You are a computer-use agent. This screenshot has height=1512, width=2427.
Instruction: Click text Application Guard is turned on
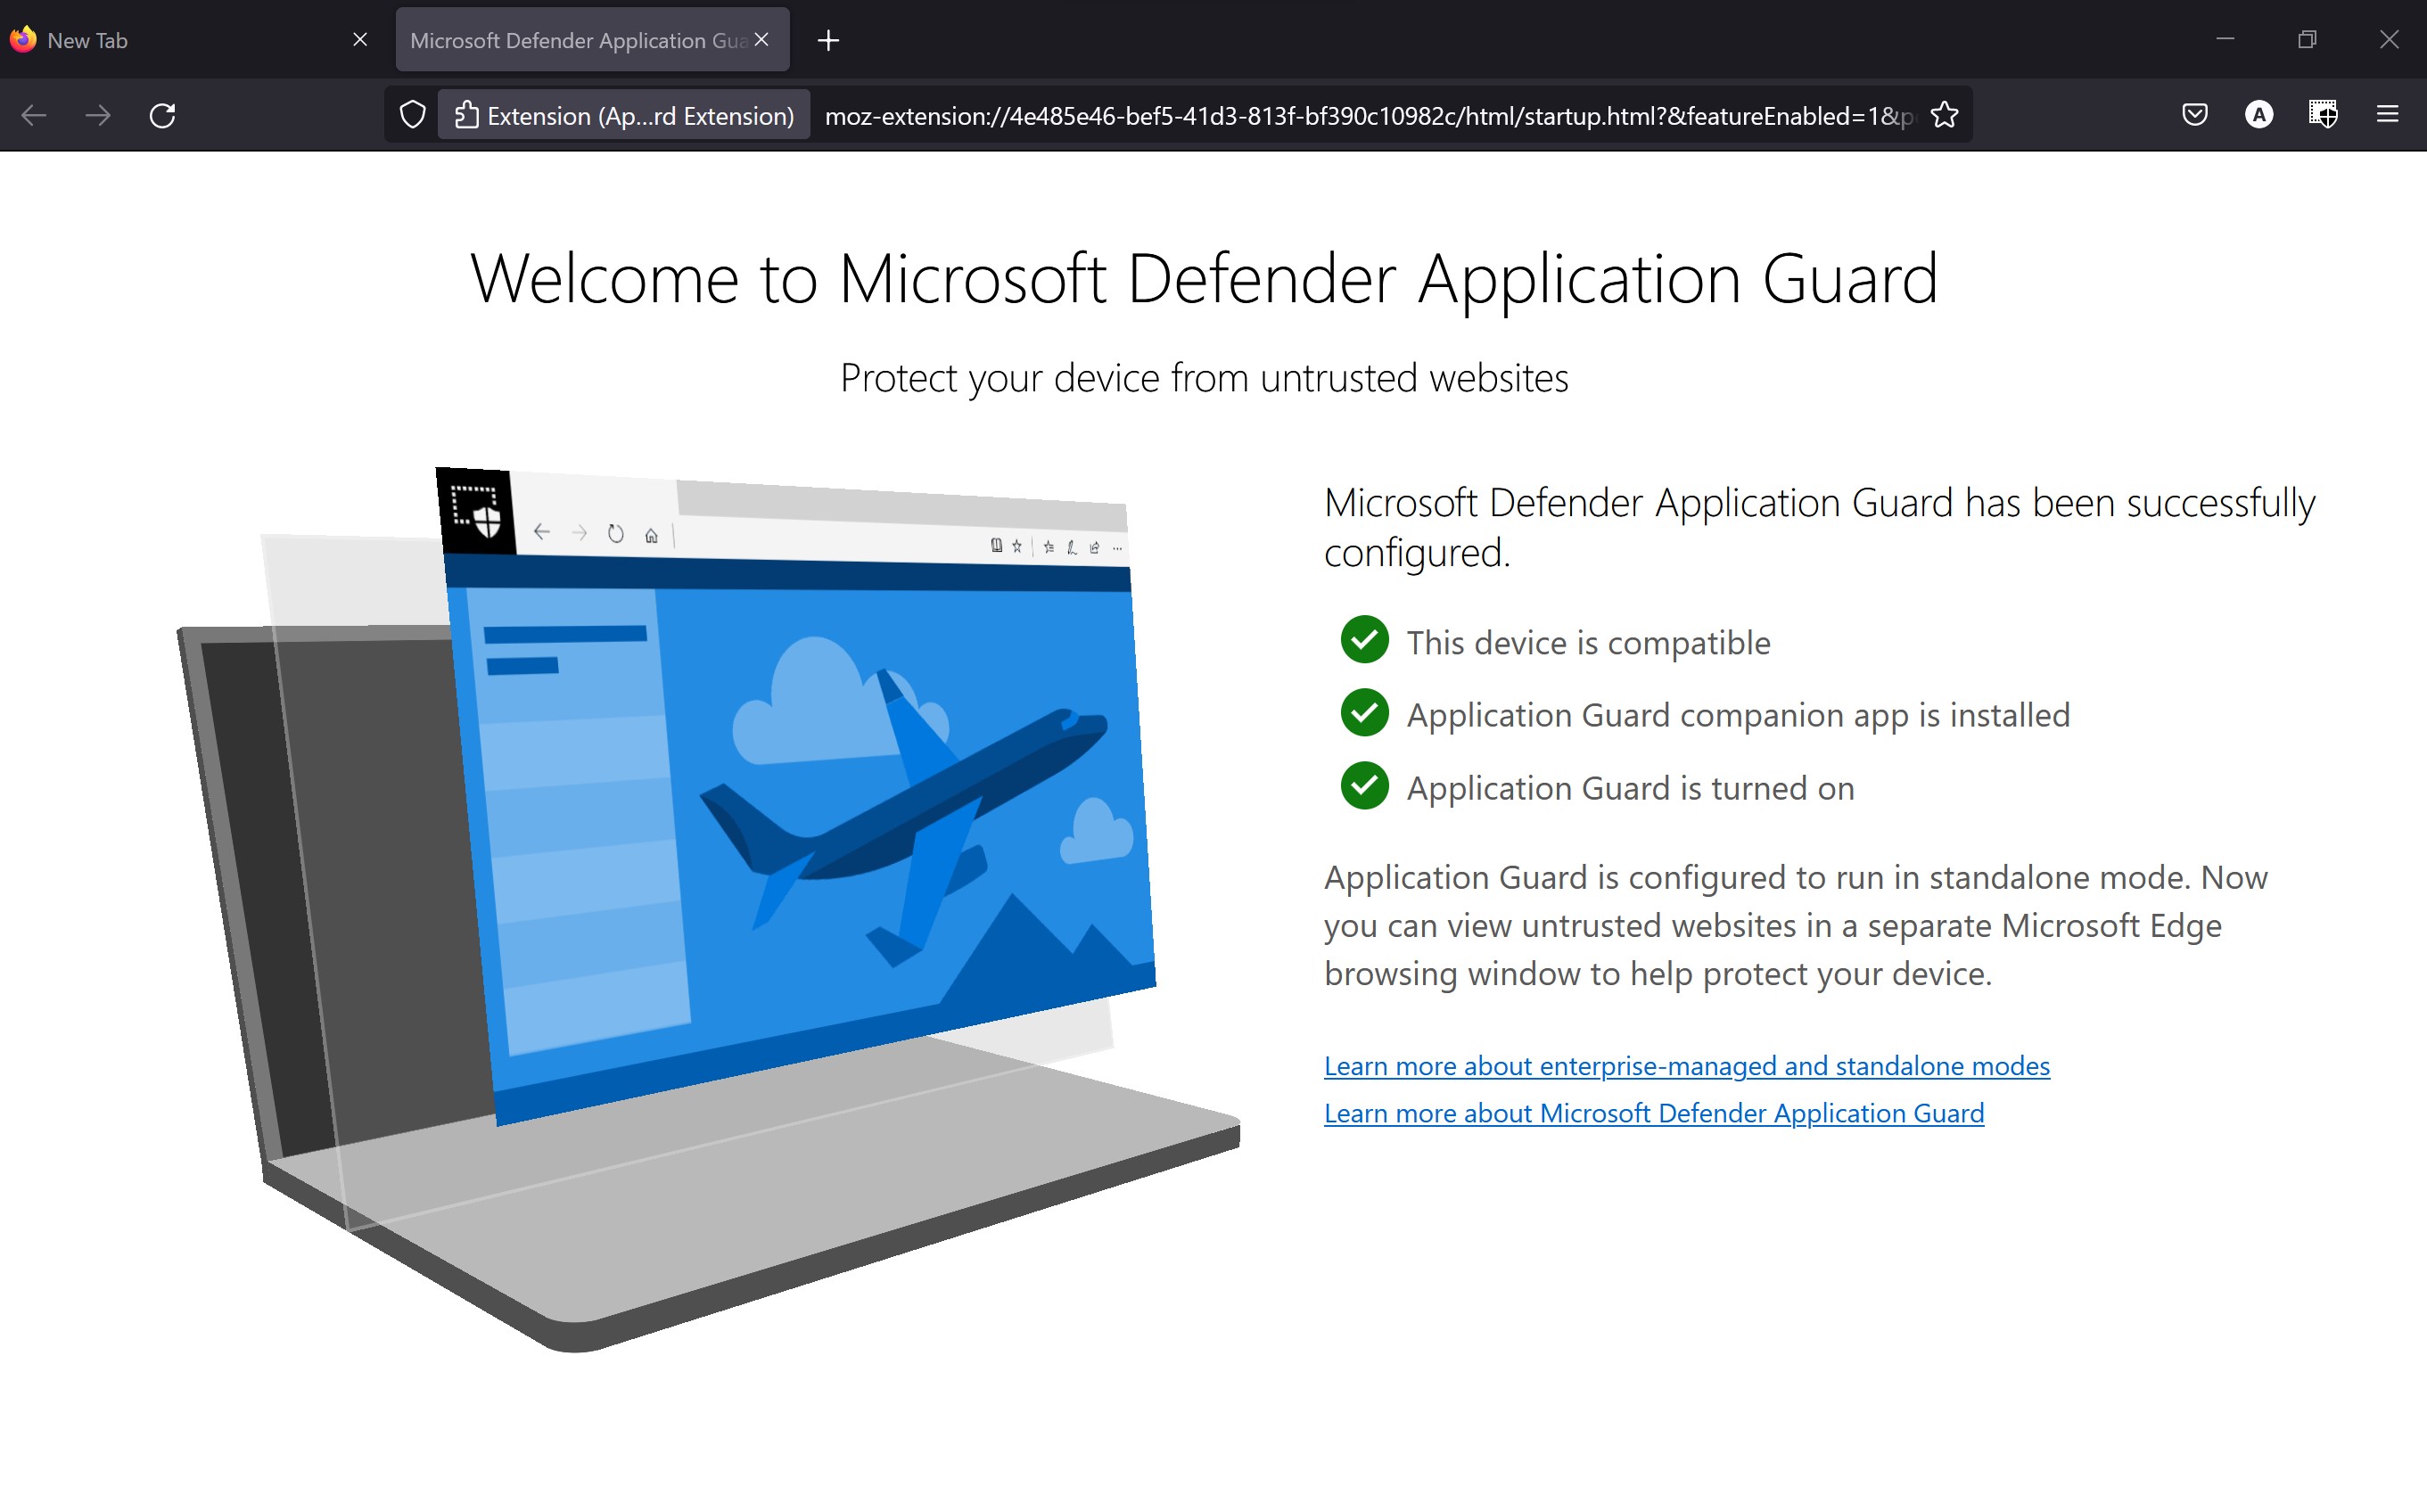pyautogui.click(x=1630, y=789)
